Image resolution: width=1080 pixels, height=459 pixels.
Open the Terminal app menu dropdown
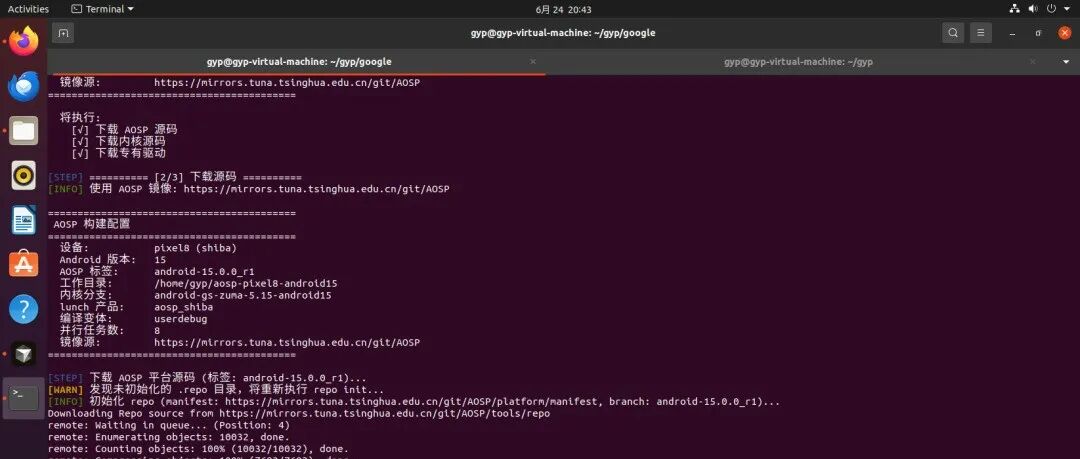103,9
